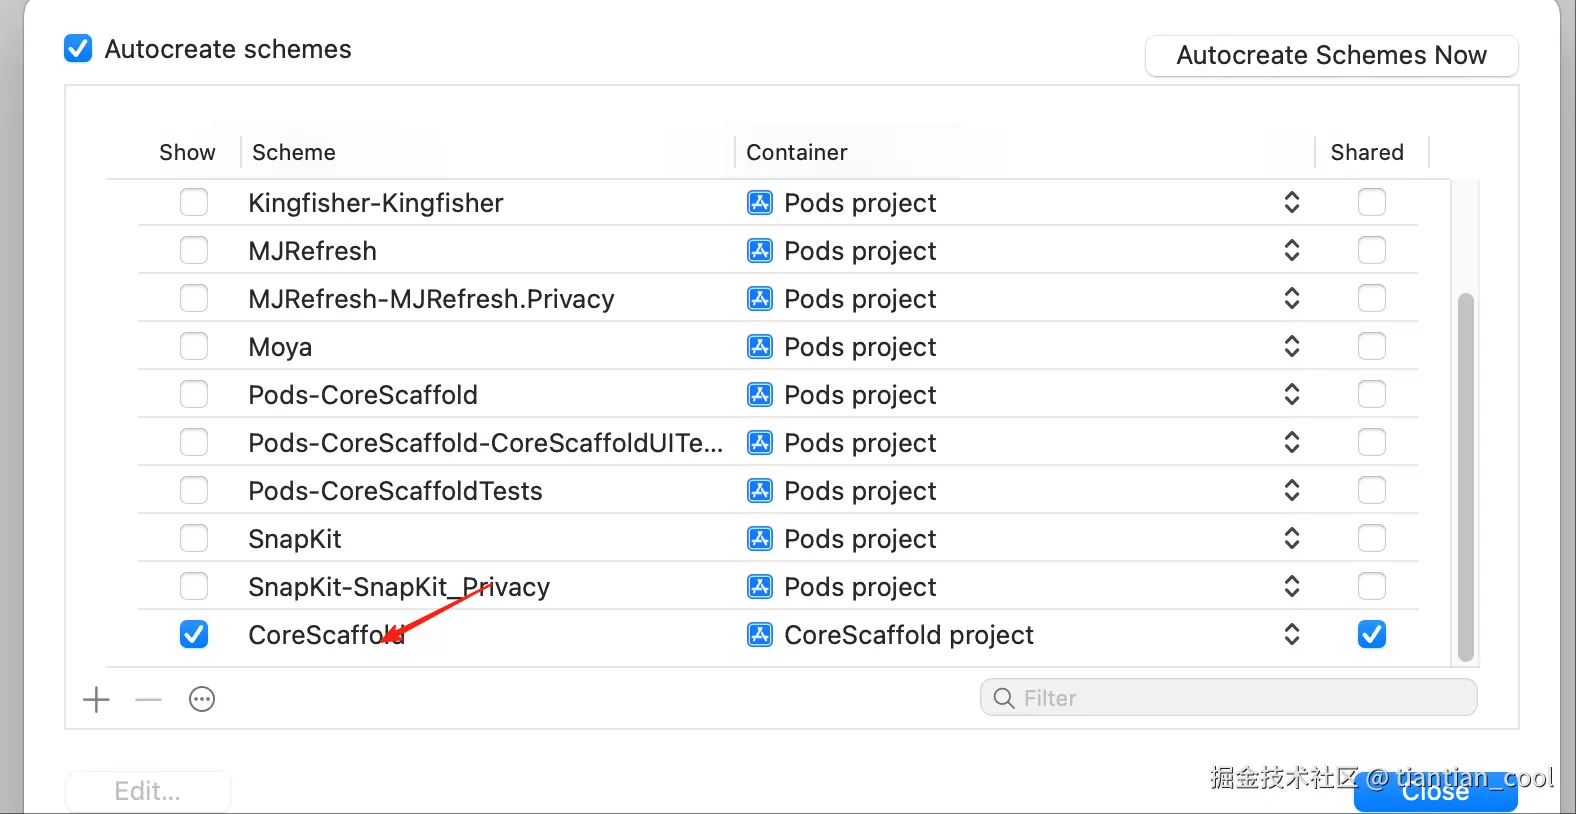The width and height of the screenshot is (1576, 814).
Task: Enable Show checkbox for MJRefresh scheme
Action: [194, 251]
